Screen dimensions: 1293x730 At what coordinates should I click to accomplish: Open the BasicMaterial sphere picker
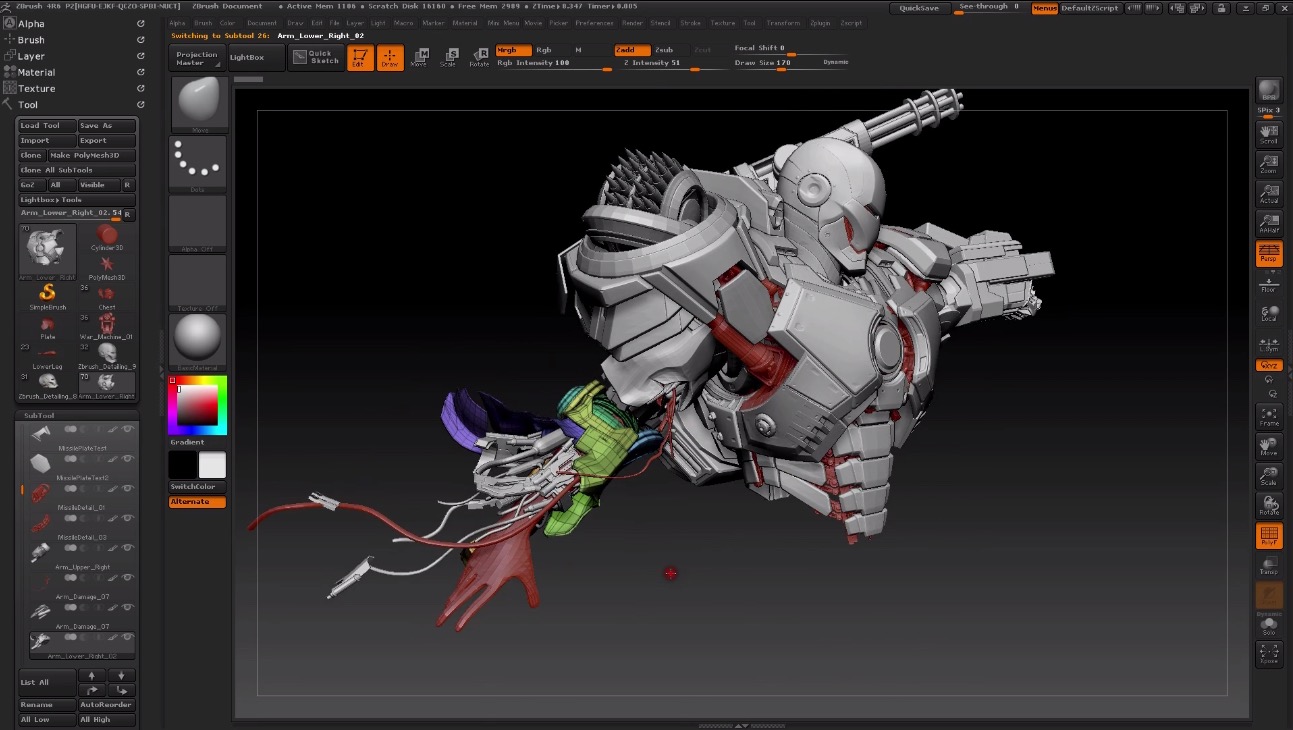pyautogui.click(x=197, y=341)
